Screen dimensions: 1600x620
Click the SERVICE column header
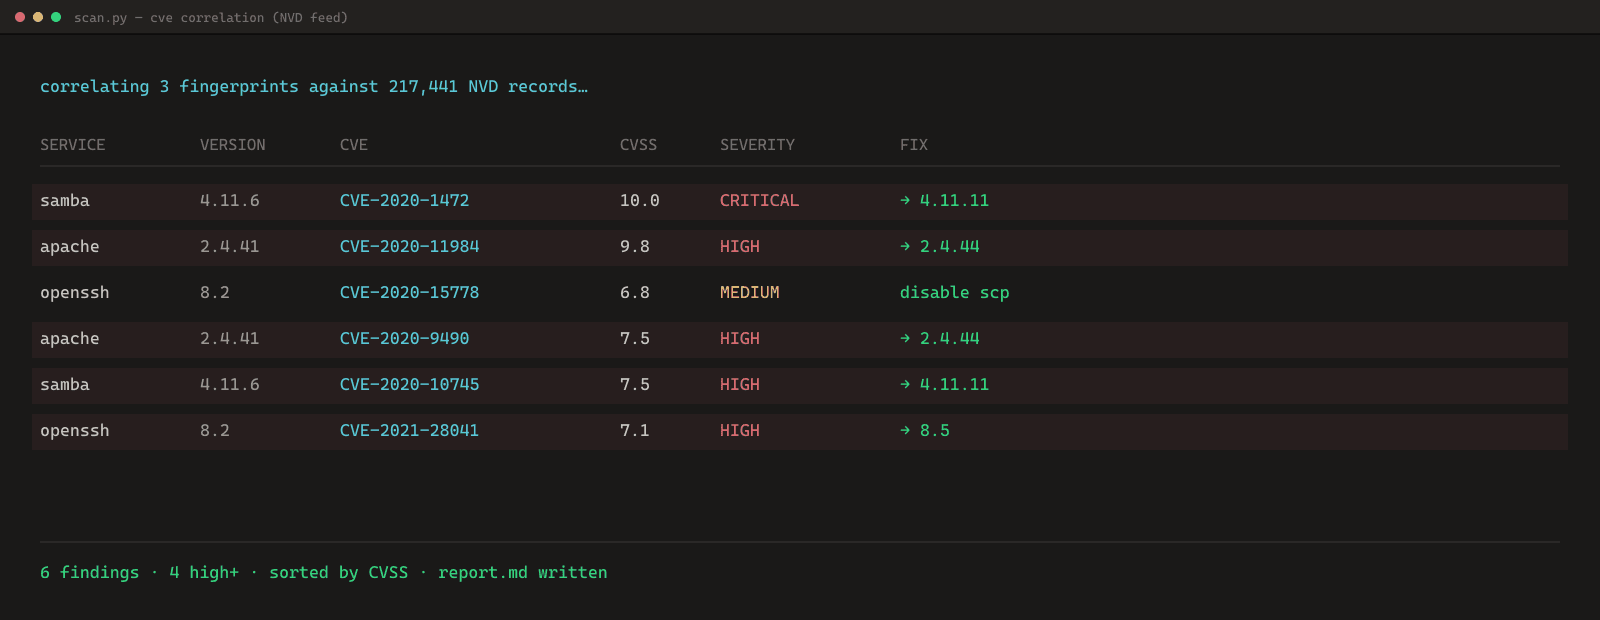[73, 145]
